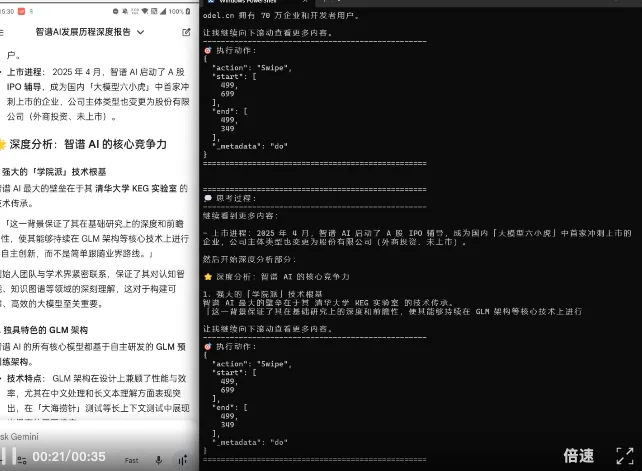Click the target icon beside upper 执行动作

coord(208,50)
